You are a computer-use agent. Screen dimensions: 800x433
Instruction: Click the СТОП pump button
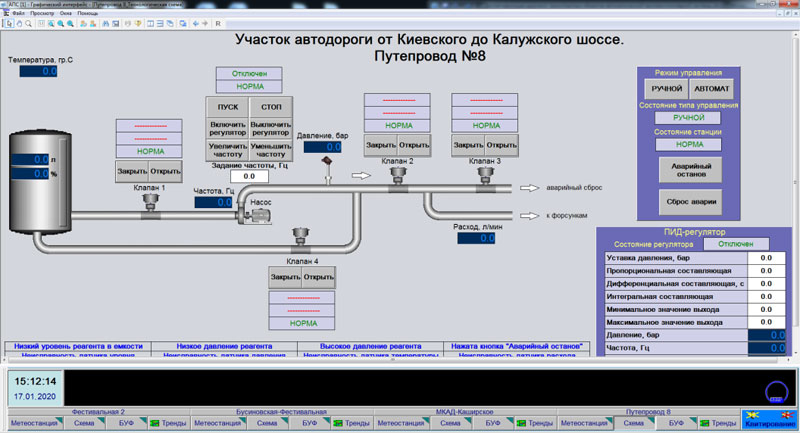[271, 107]
